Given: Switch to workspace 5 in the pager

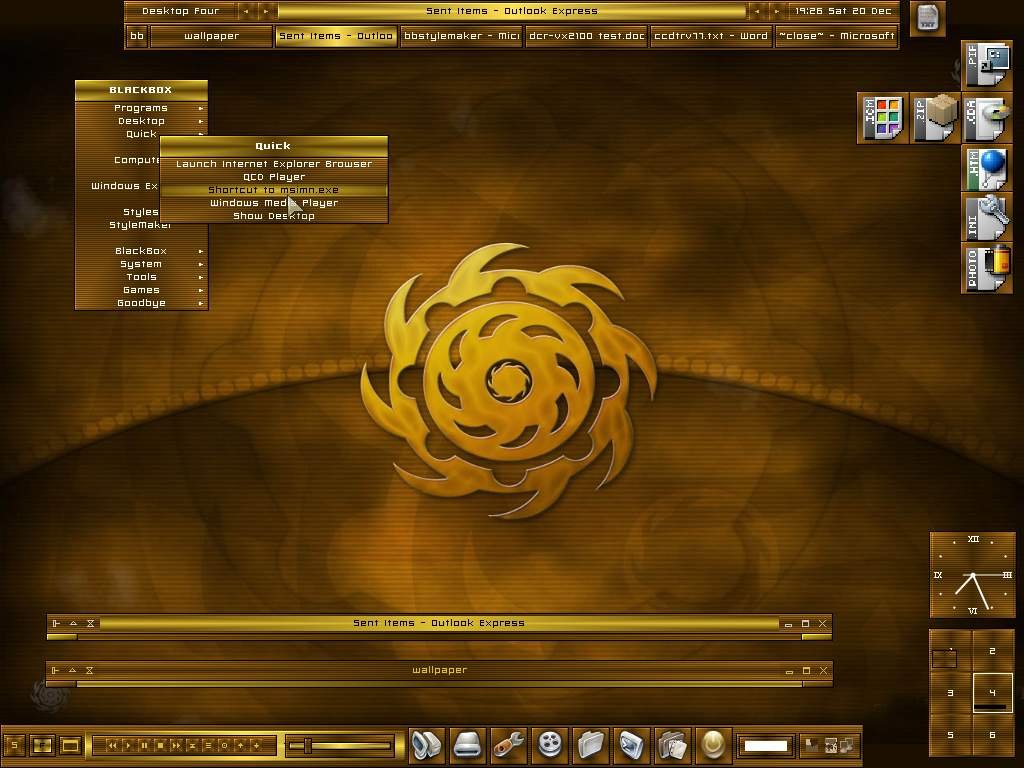Looking at the screenshot, I should tap(951, 735).
